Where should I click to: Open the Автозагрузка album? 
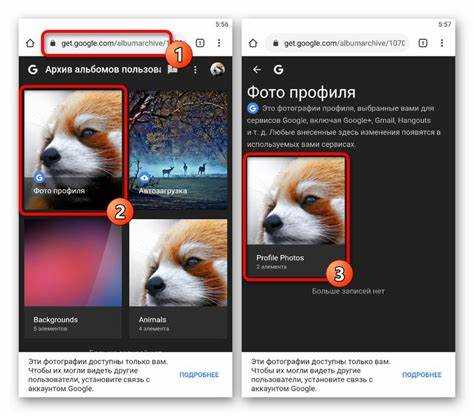(178, 150)
